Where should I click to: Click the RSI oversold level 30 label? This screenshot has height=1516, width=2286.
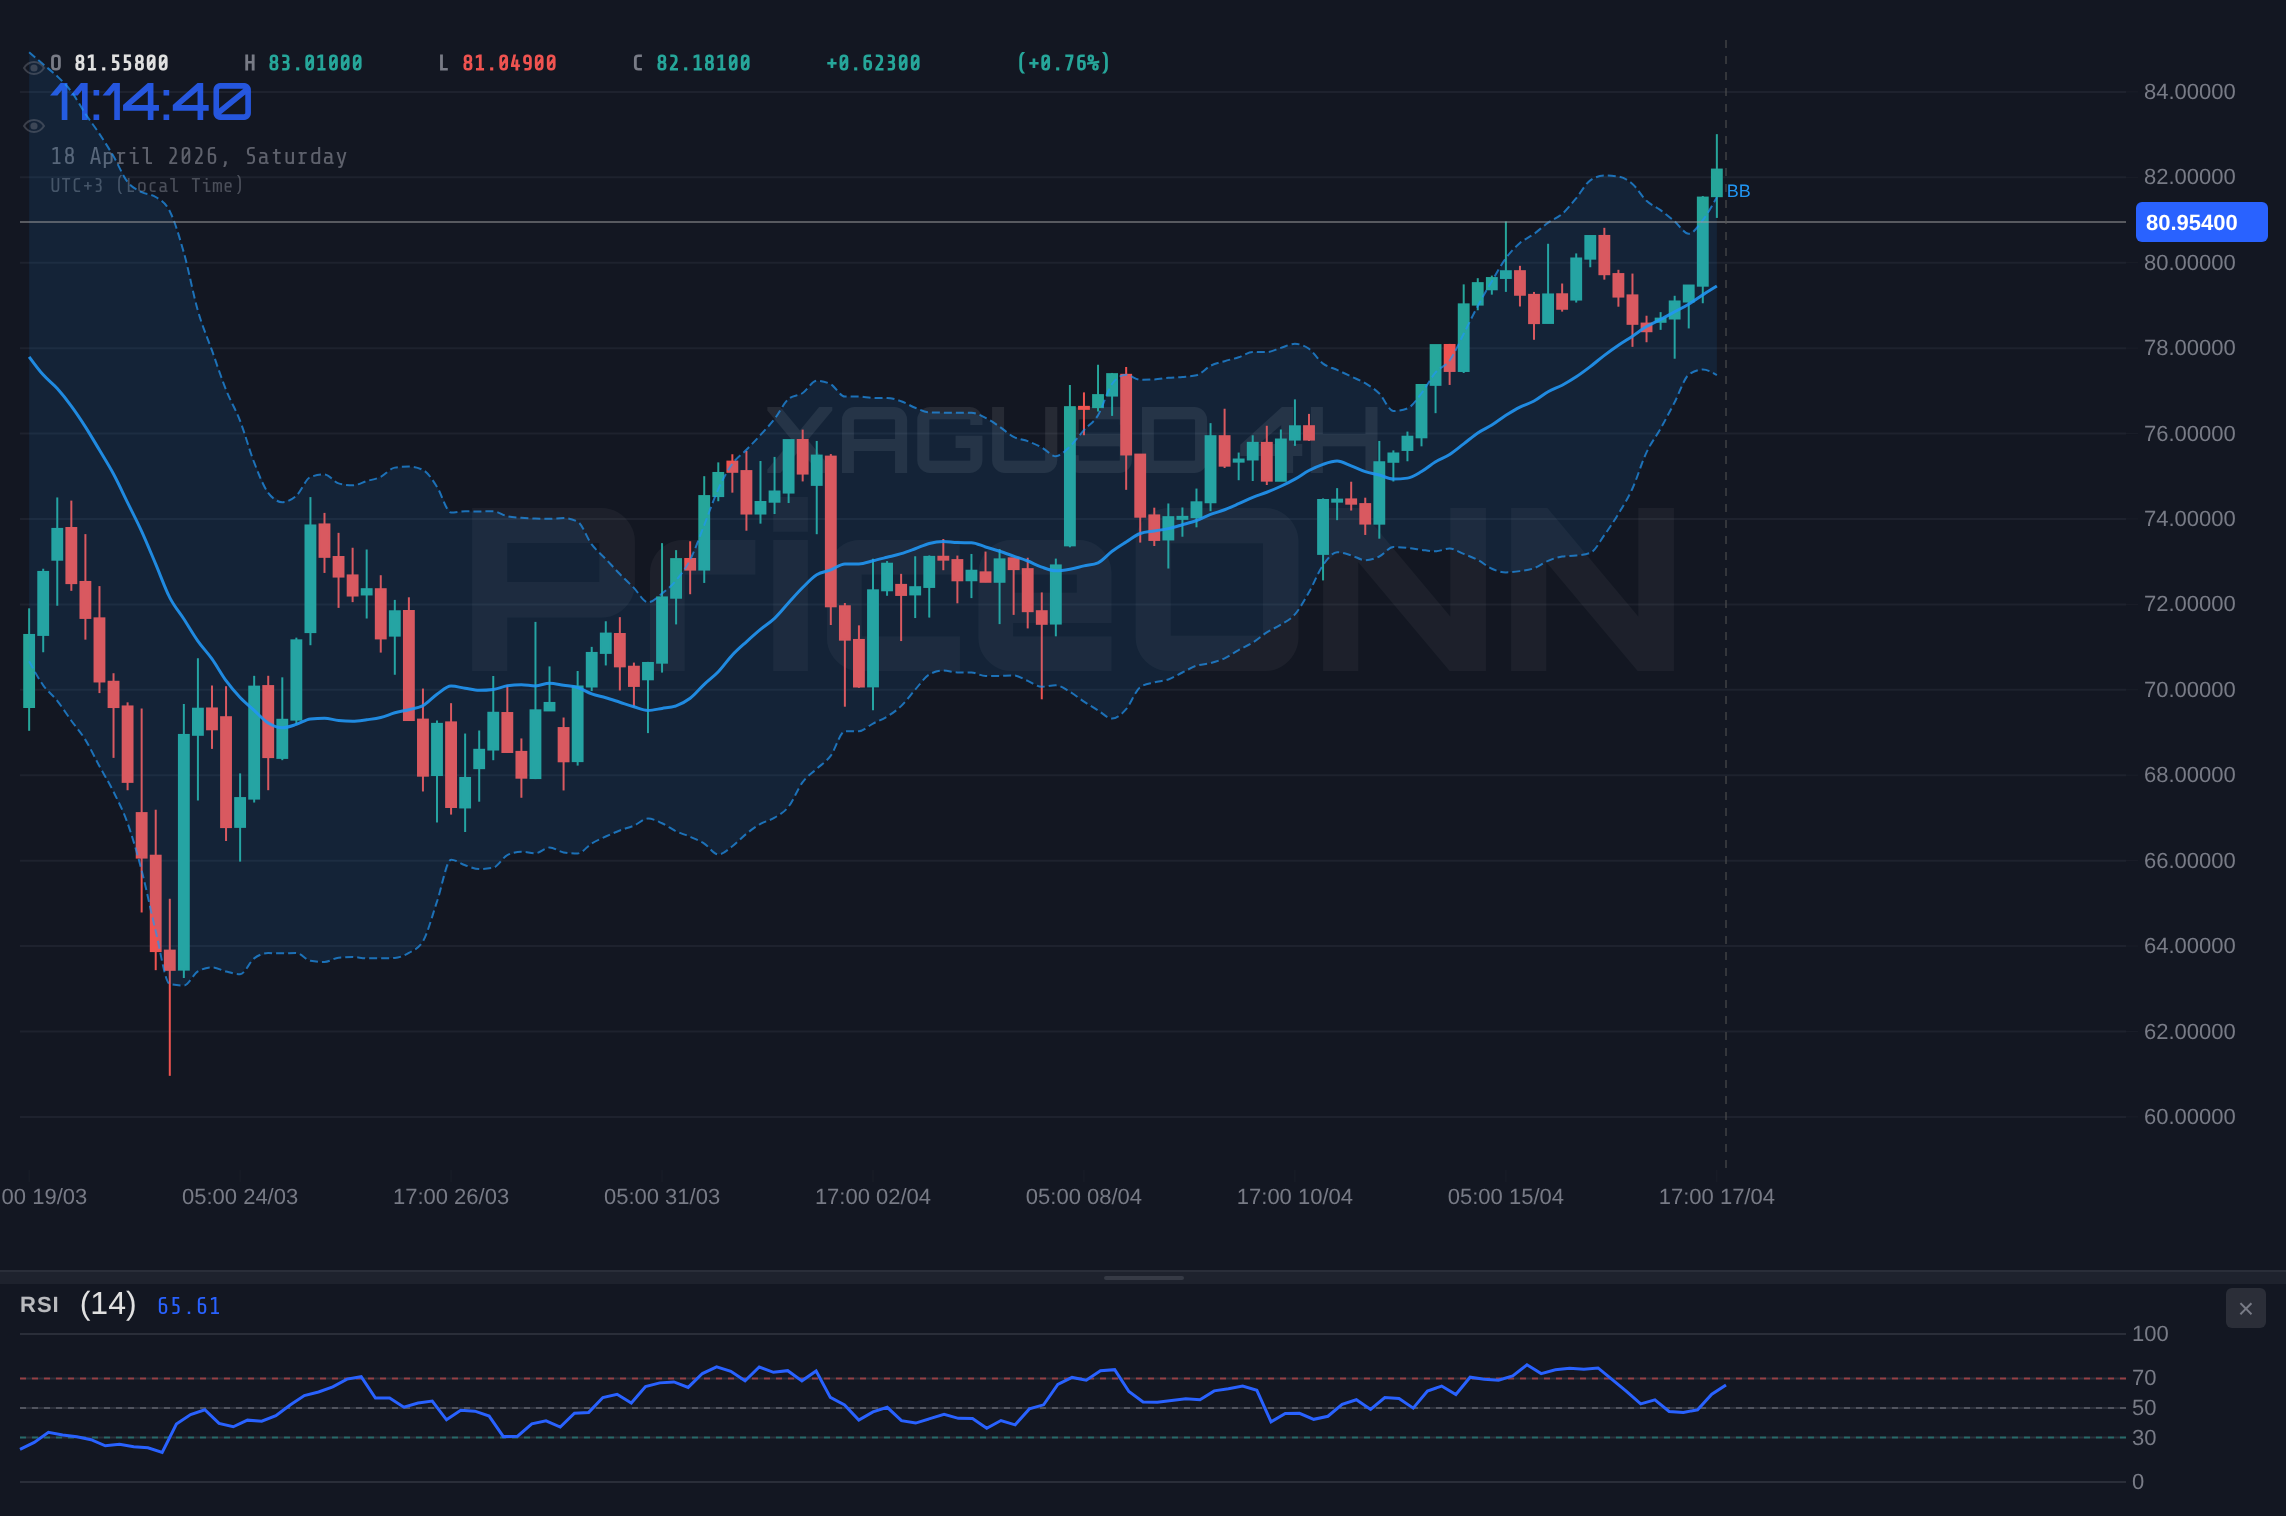[2144, 1438]
